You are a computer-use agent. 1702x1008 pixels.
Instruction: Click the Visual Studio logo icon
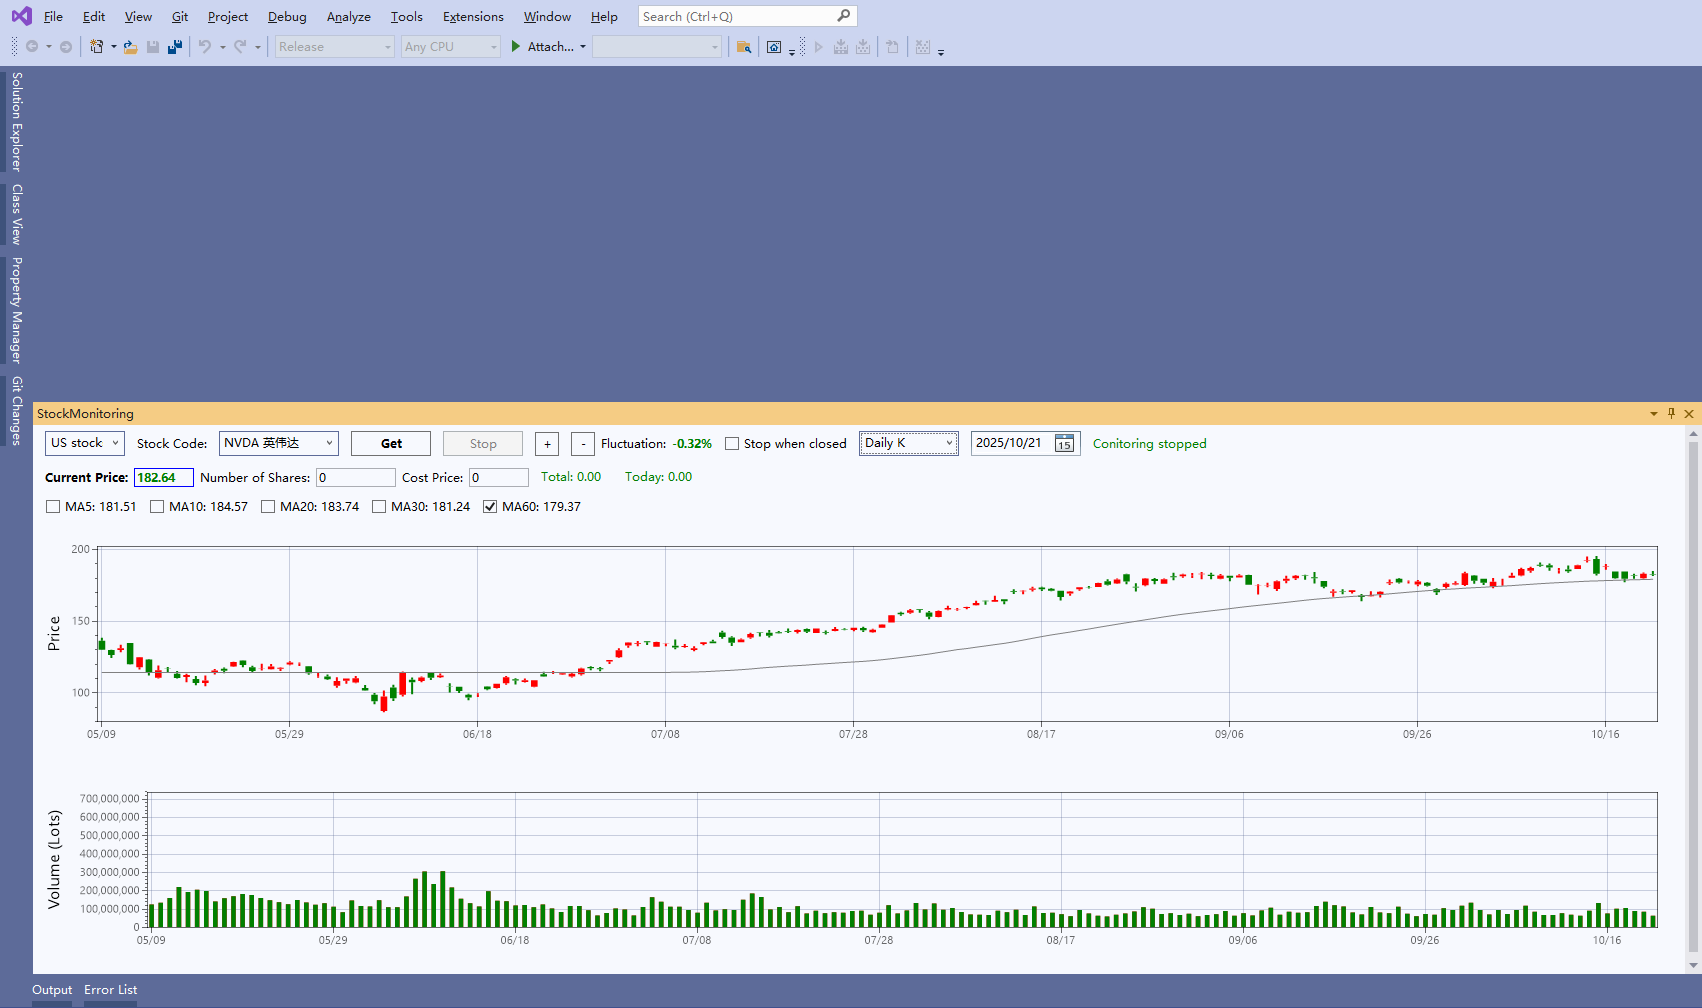(x=21, y=16)
